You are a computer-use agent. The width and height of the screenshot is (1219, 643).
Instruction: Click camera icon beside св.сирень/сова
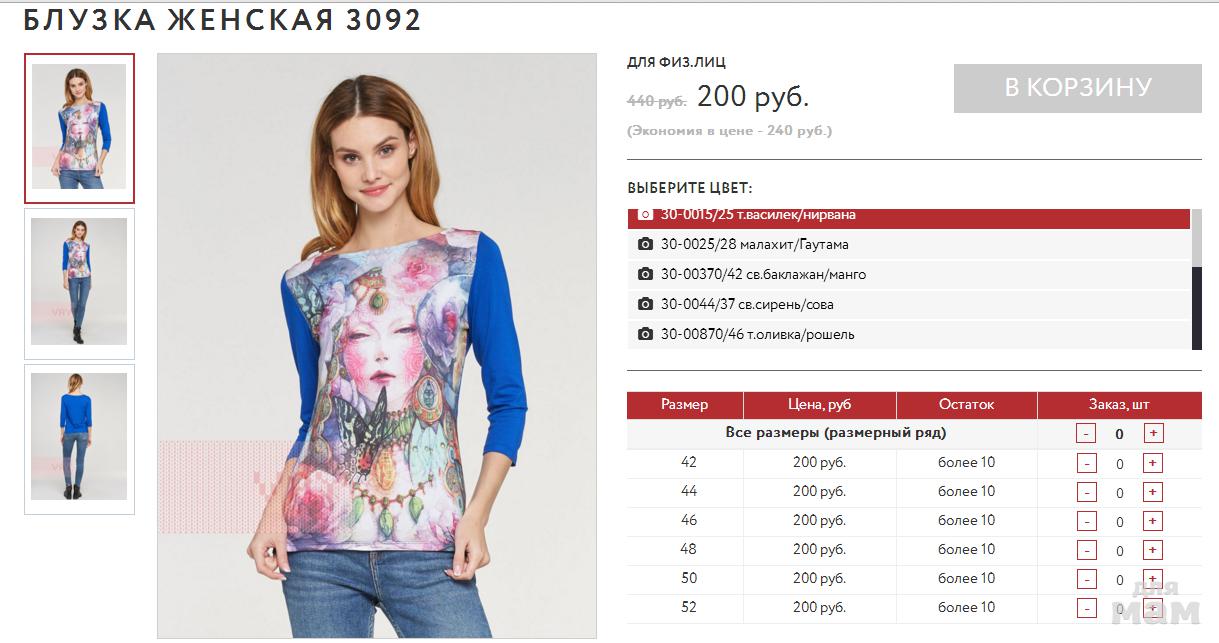[x=645, y=305]
